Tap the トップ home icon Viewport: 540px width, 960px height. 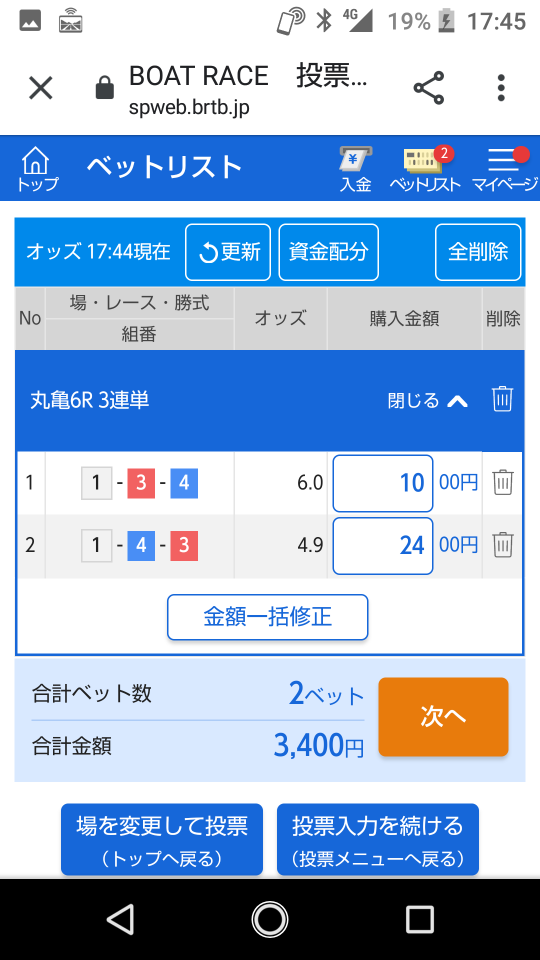coord(37,169)
